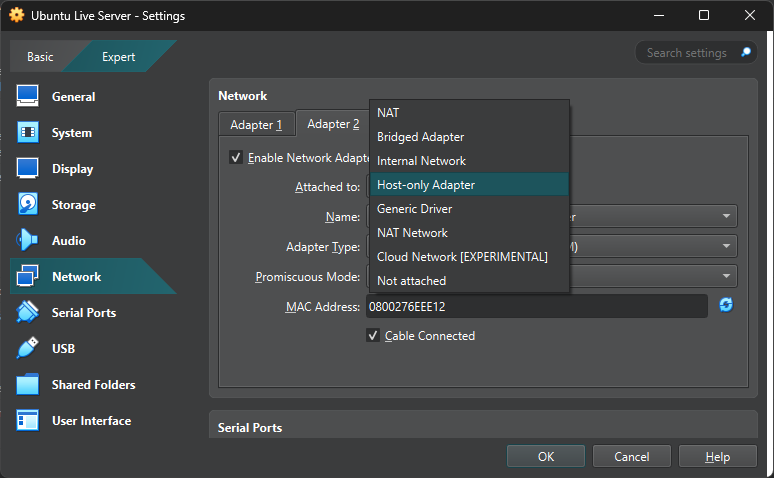774x478 pixels.
Task: Switch to the Adapter 1 tab
Action: 256,124
